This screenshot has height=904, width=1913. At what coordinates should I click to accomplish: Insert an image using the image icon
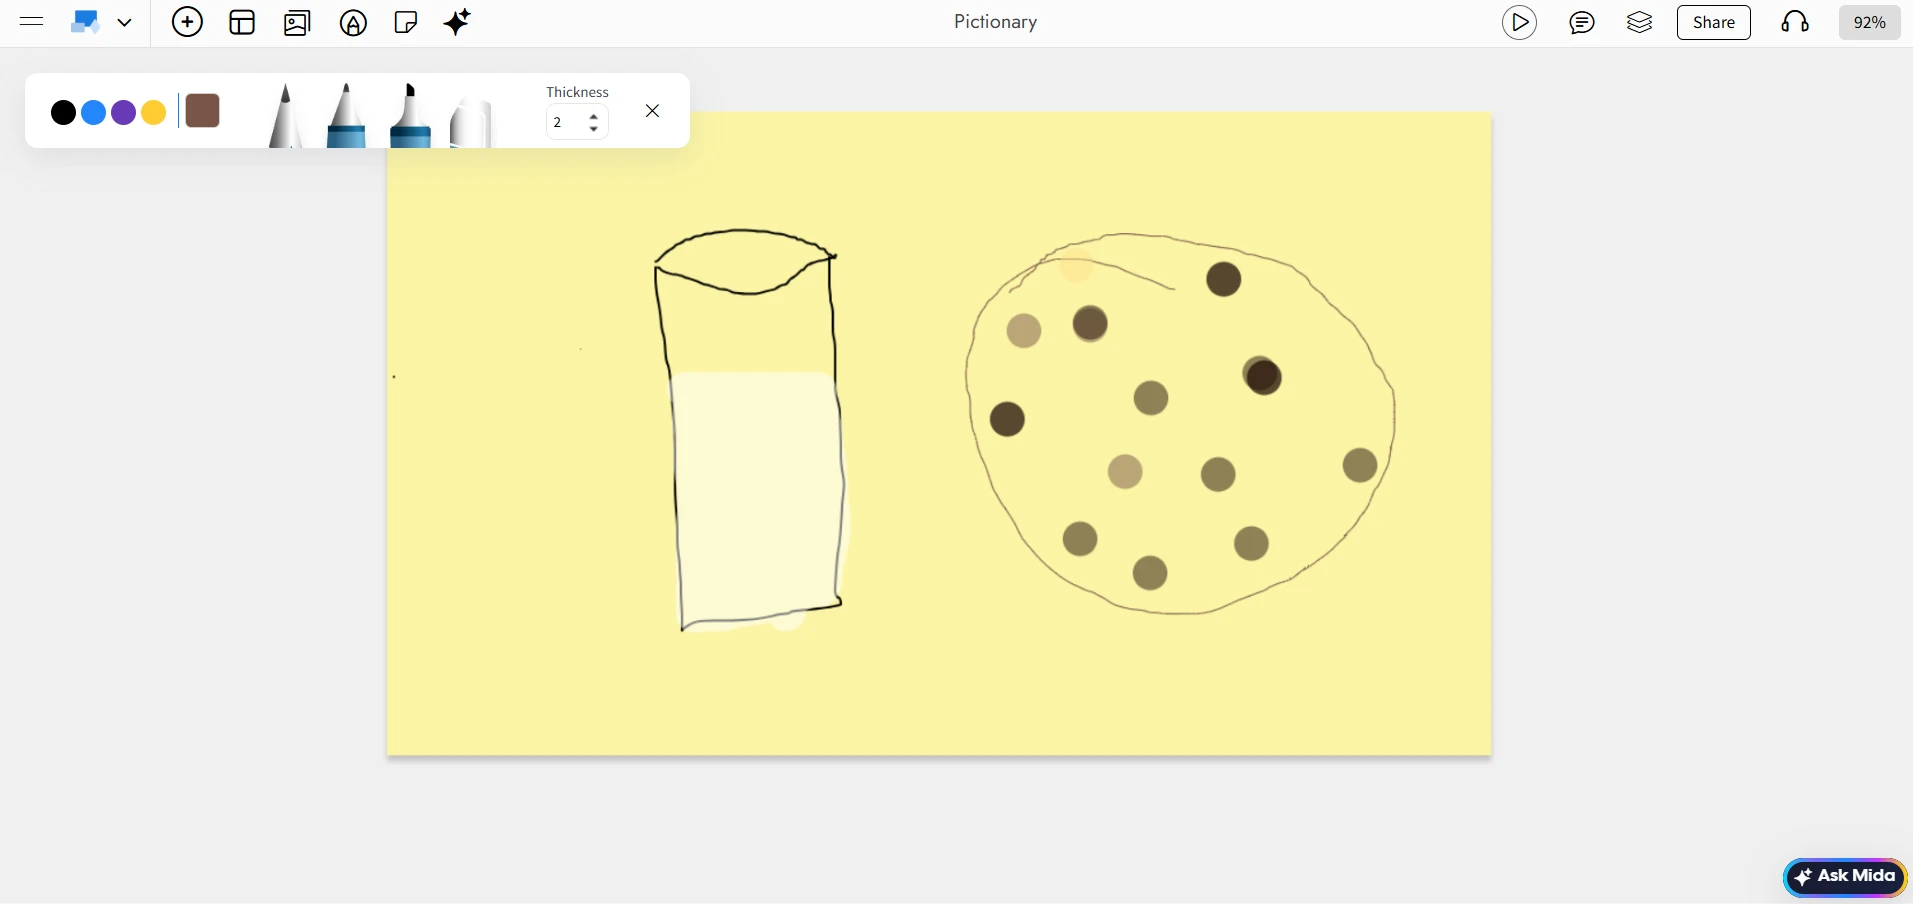point(296,22)
